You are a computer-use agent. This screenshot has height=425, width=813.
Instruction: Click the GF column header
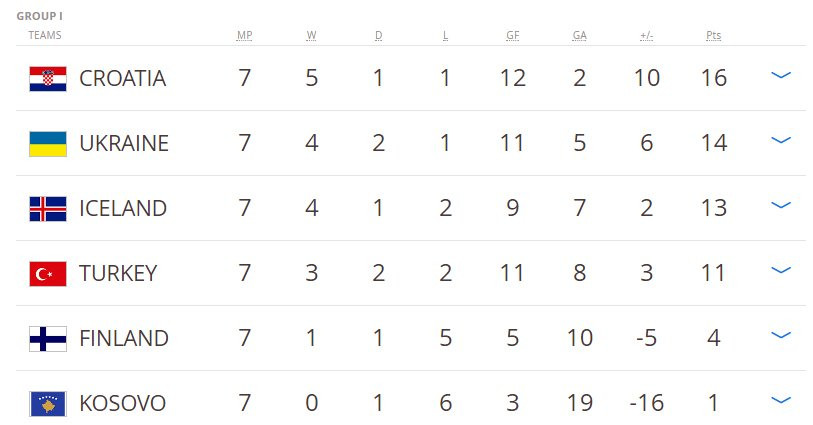pyautogui.click(x=512, y=36)
